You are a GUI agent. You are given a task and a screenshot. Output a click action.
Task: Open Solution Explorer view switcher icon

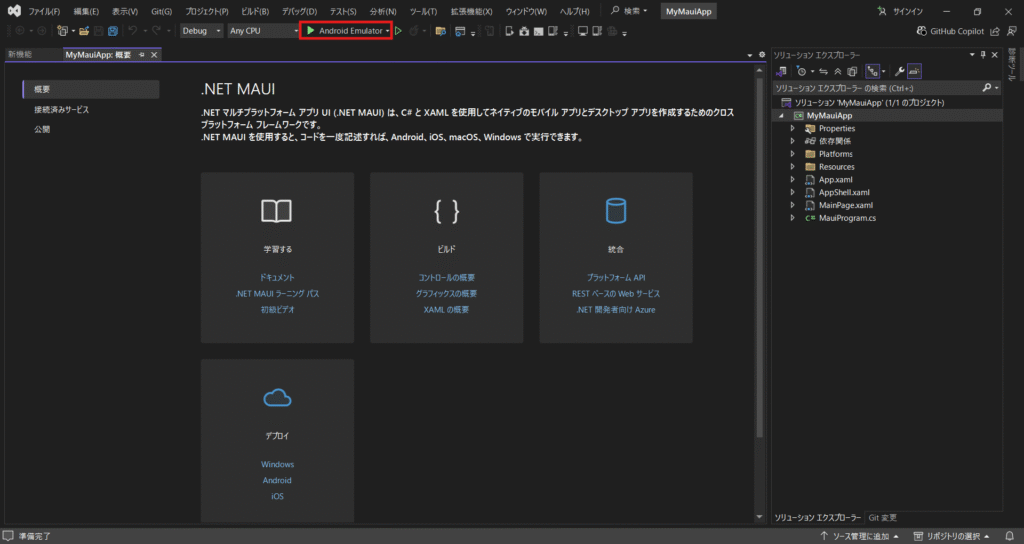(x=781, y=71)
